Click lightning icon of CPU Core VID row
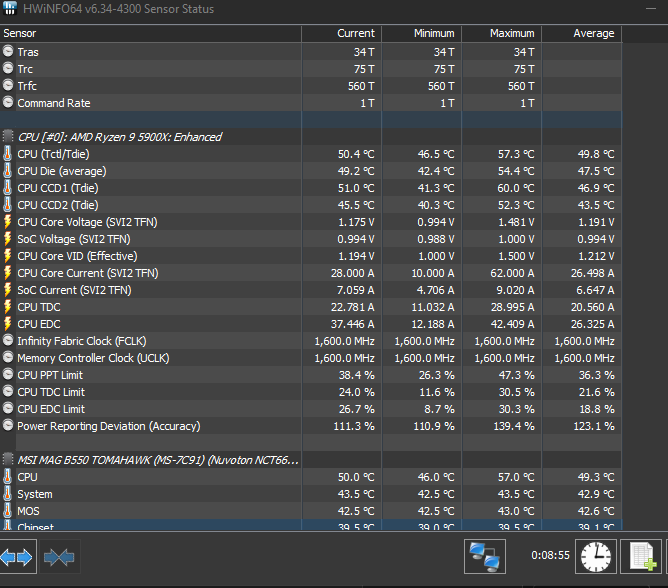Viewport: 668px width, 588px height. click(x=7, y=256)
